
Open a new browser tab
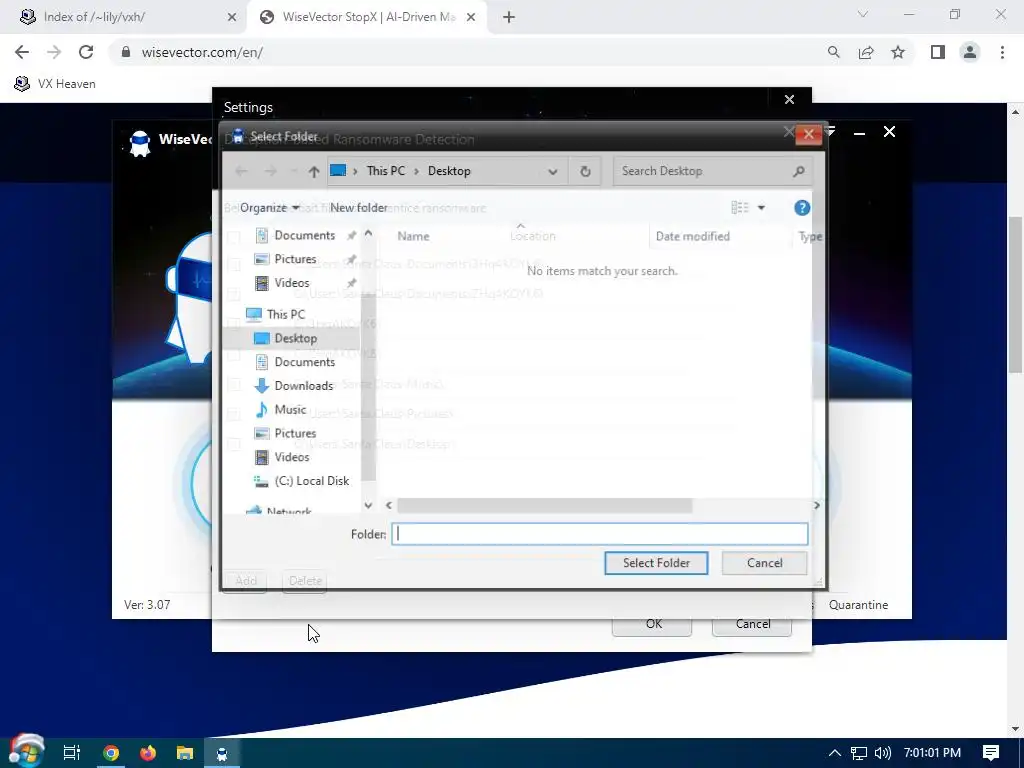coord(509,18)
